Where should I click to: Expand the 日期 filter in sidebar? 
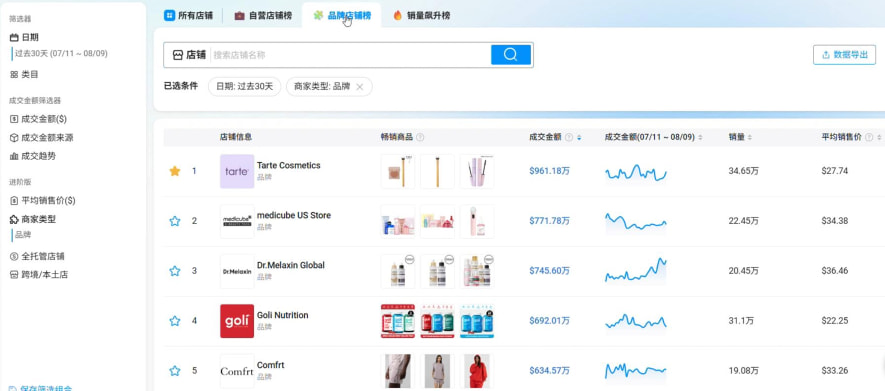point(24,37)
